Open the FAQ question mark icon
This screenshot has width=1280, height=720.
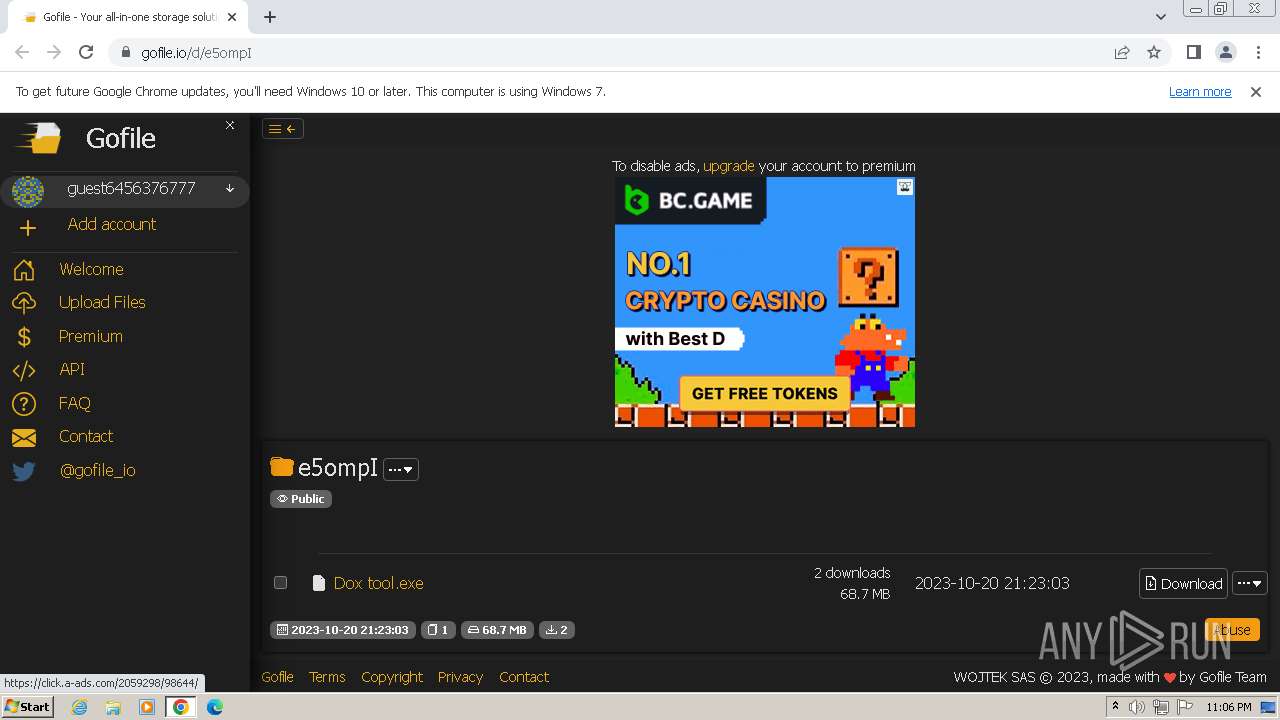click(x=24, y=404)
